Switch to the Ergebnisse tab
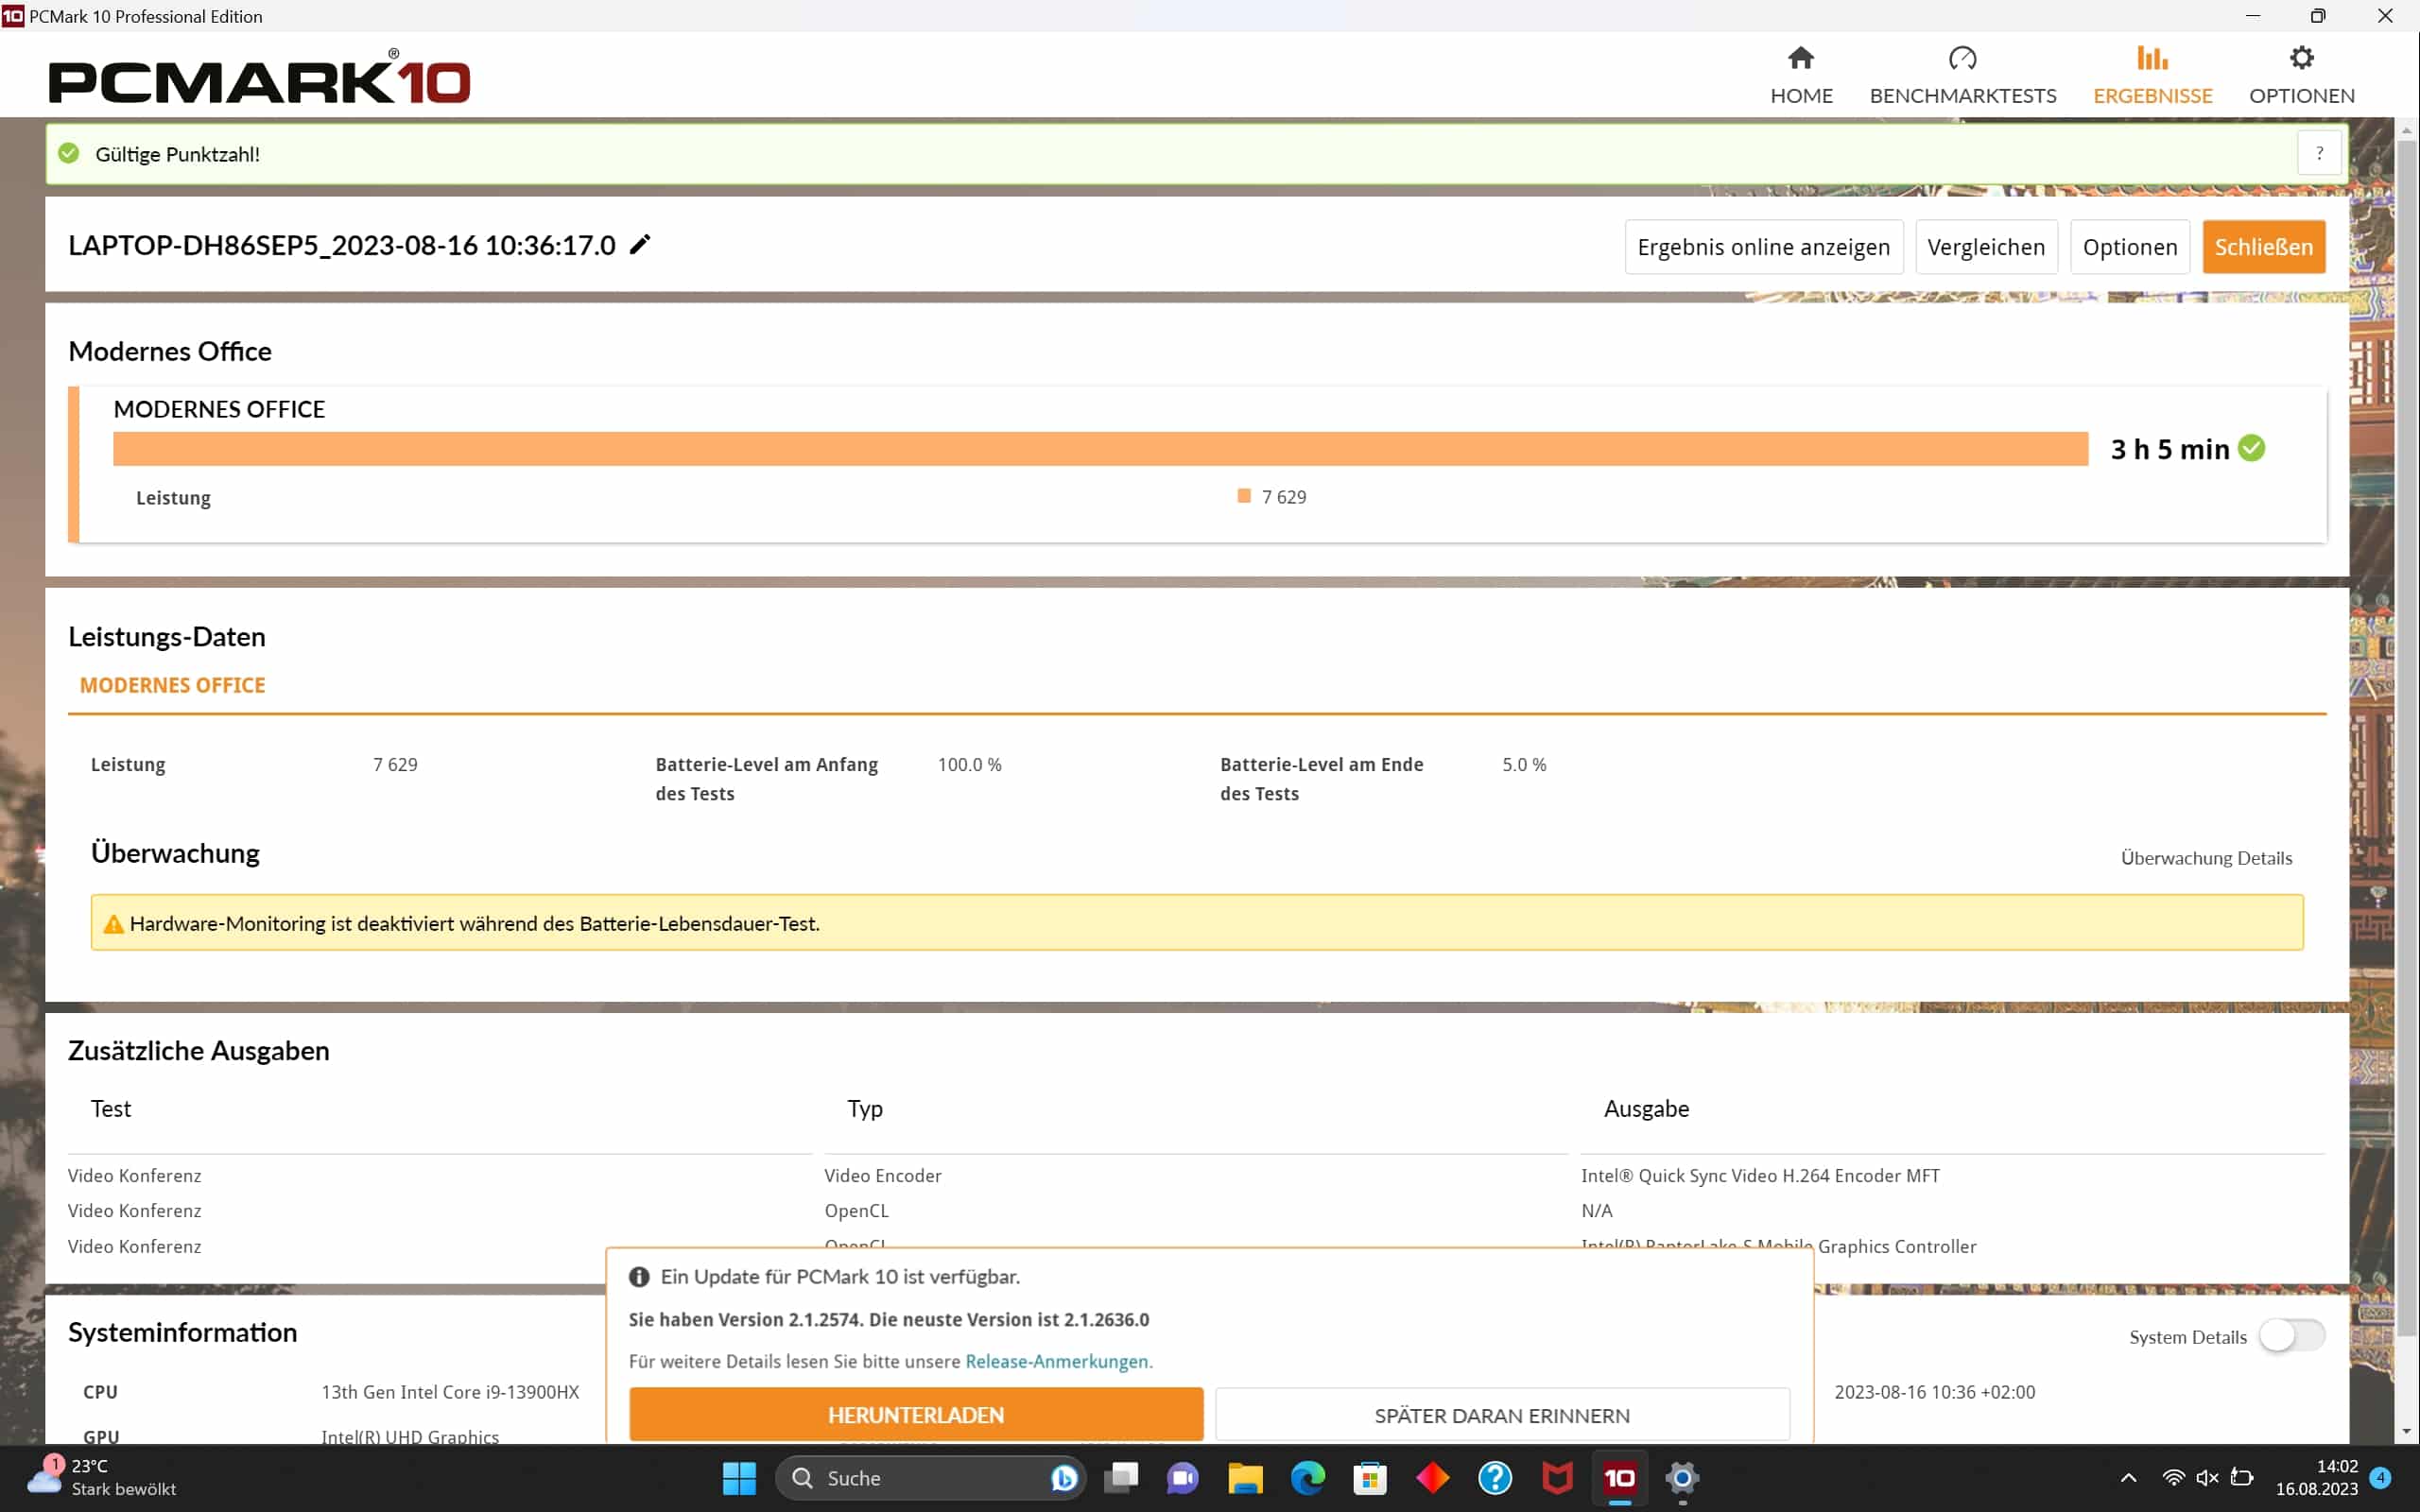 click(x=2152, y=75)
